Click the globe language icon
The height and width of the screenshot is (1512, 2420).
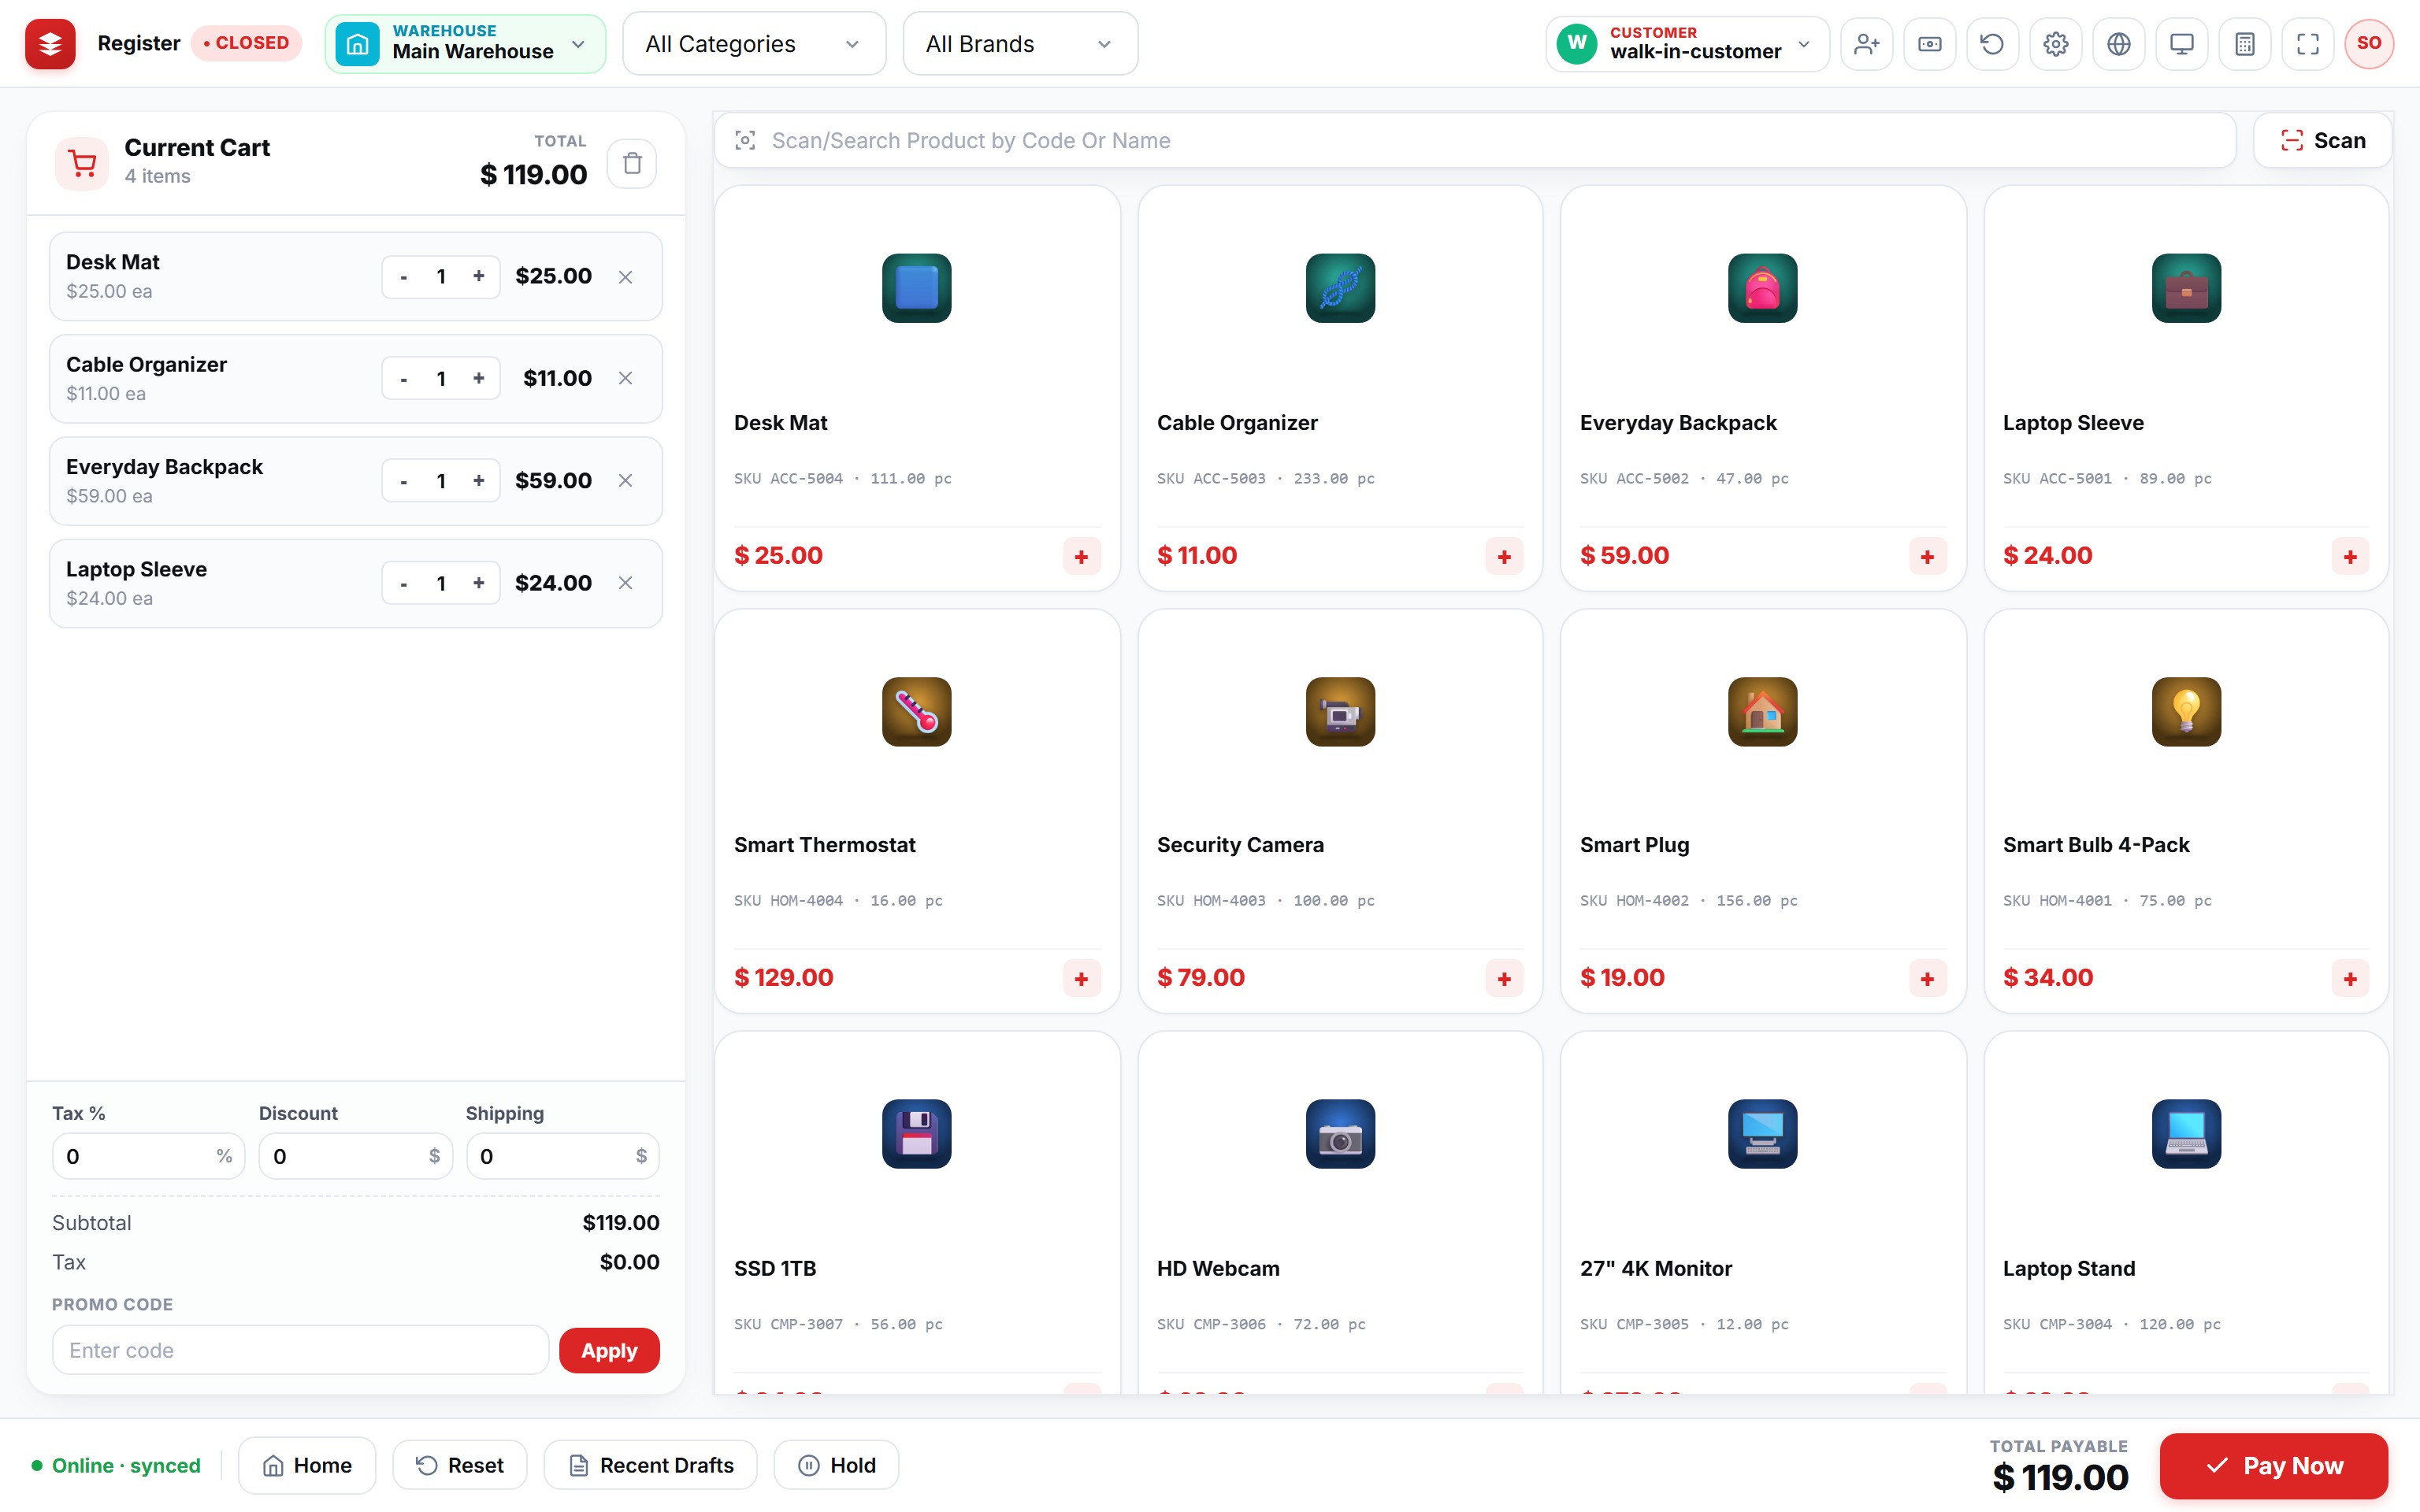coord(2118,44)
